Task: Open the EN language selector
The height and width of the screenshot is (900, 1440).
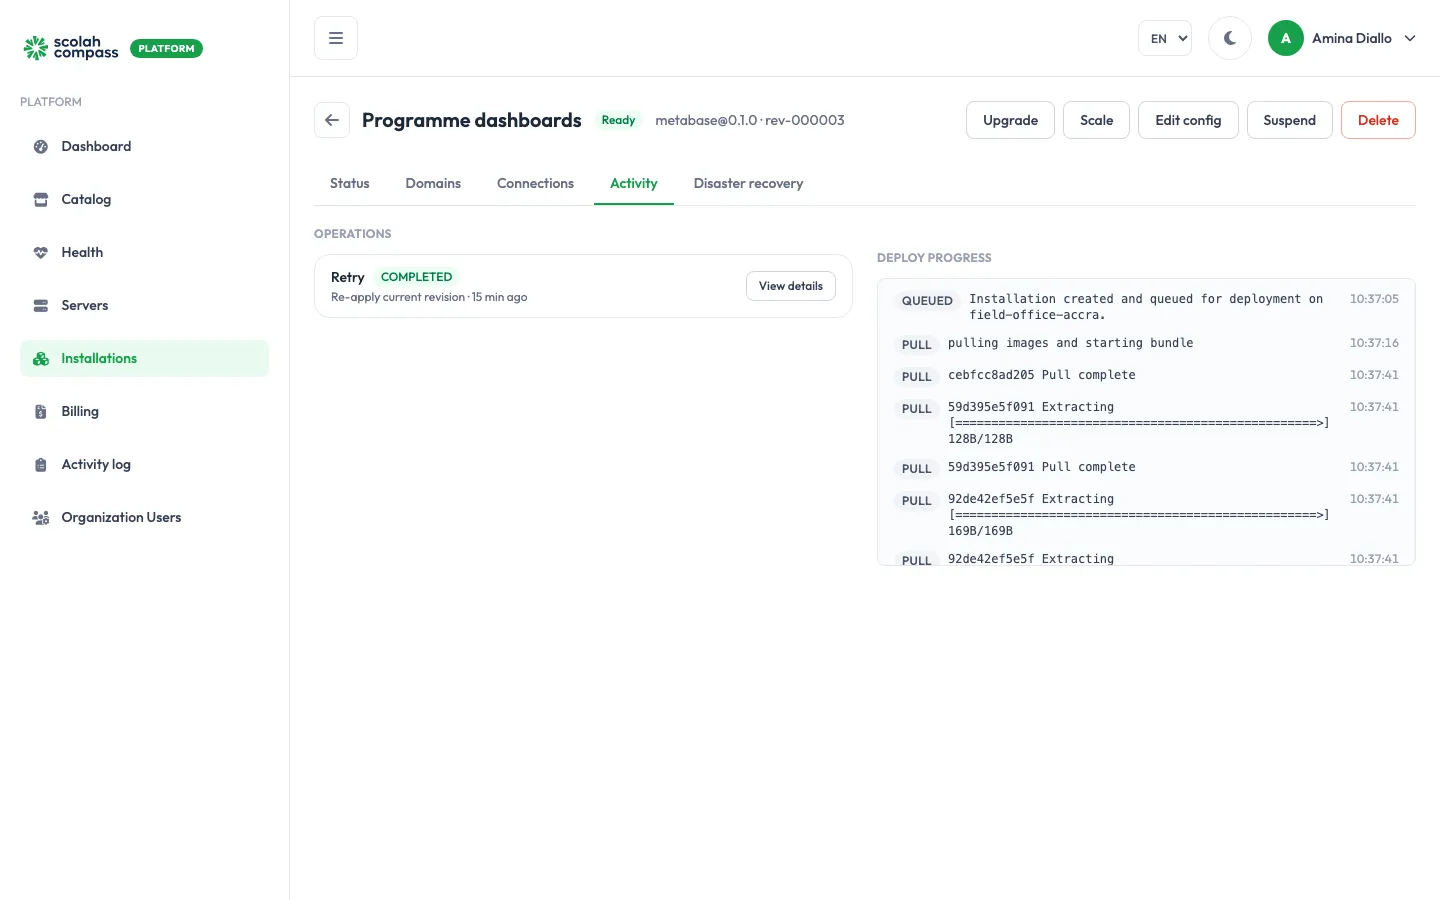Action: point(1165,38)
